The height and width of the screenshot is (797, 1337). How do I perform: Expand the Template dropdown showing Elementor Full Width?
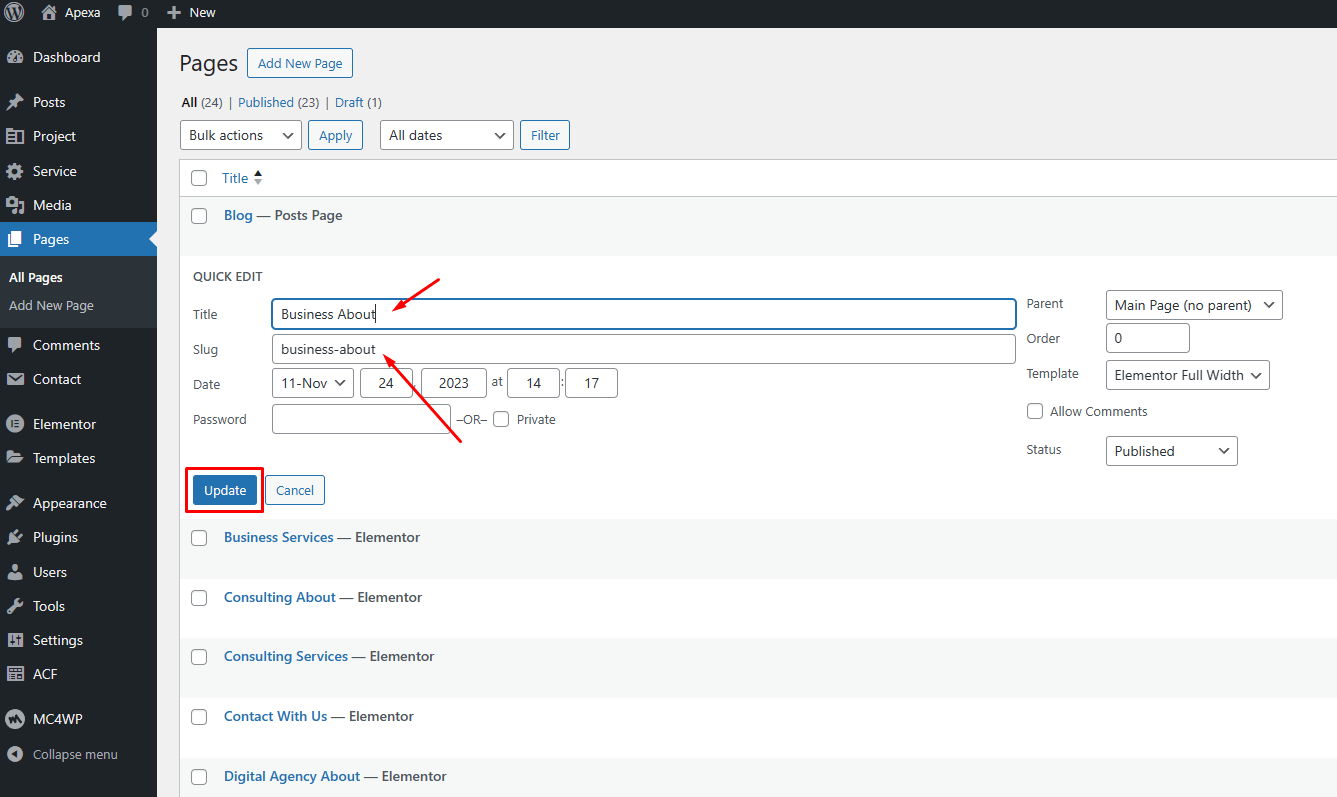click(x=1187, y=376)
